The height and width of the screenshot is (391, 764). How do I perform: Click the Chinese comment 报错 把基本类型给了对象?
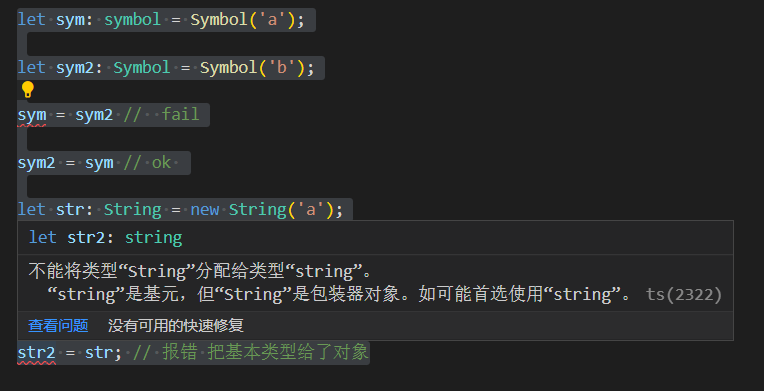[250, 352]
